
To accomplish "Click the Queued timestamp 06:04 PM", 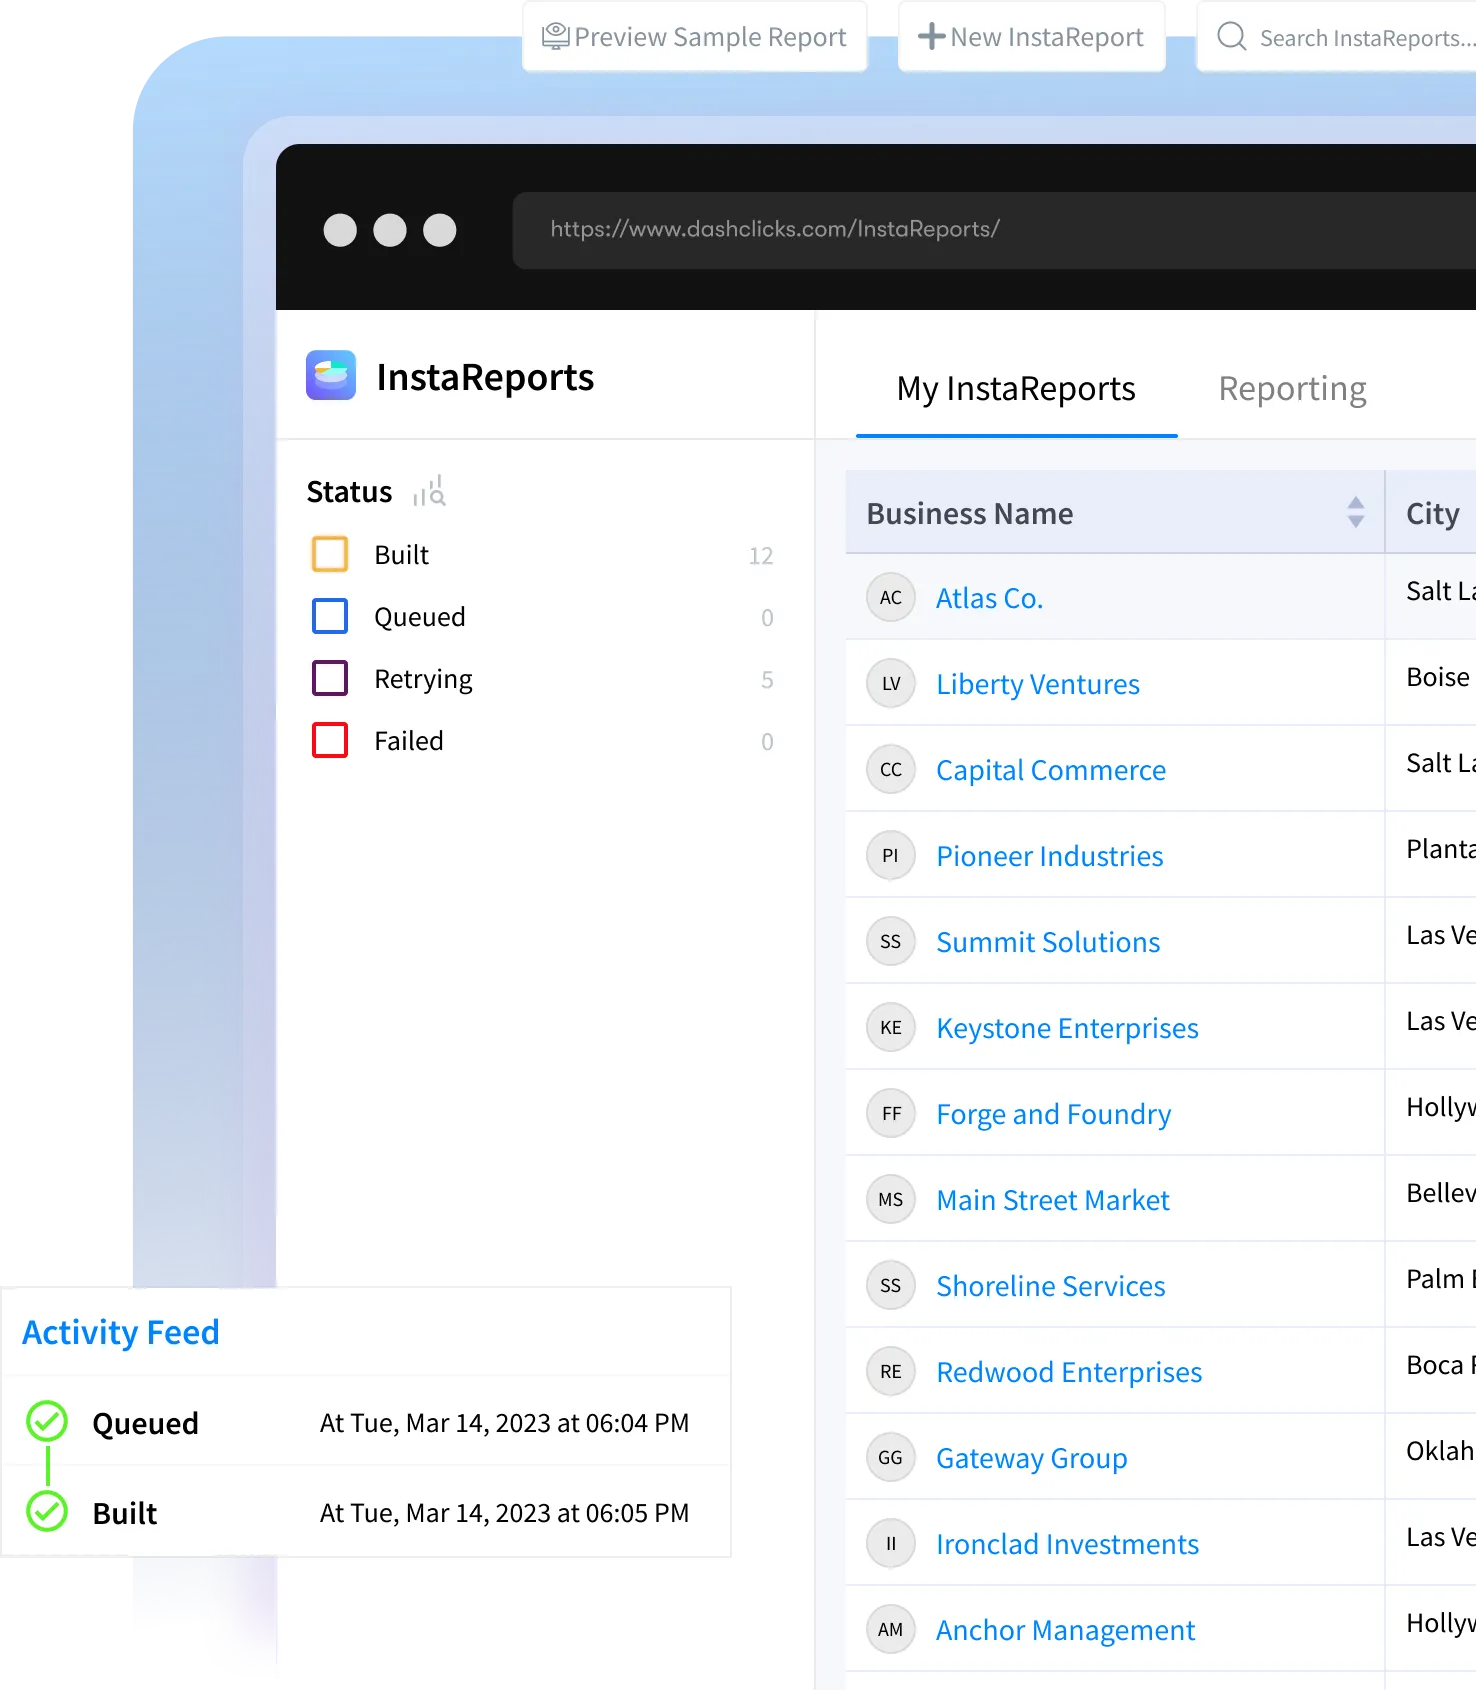I will click(504, 1422).
